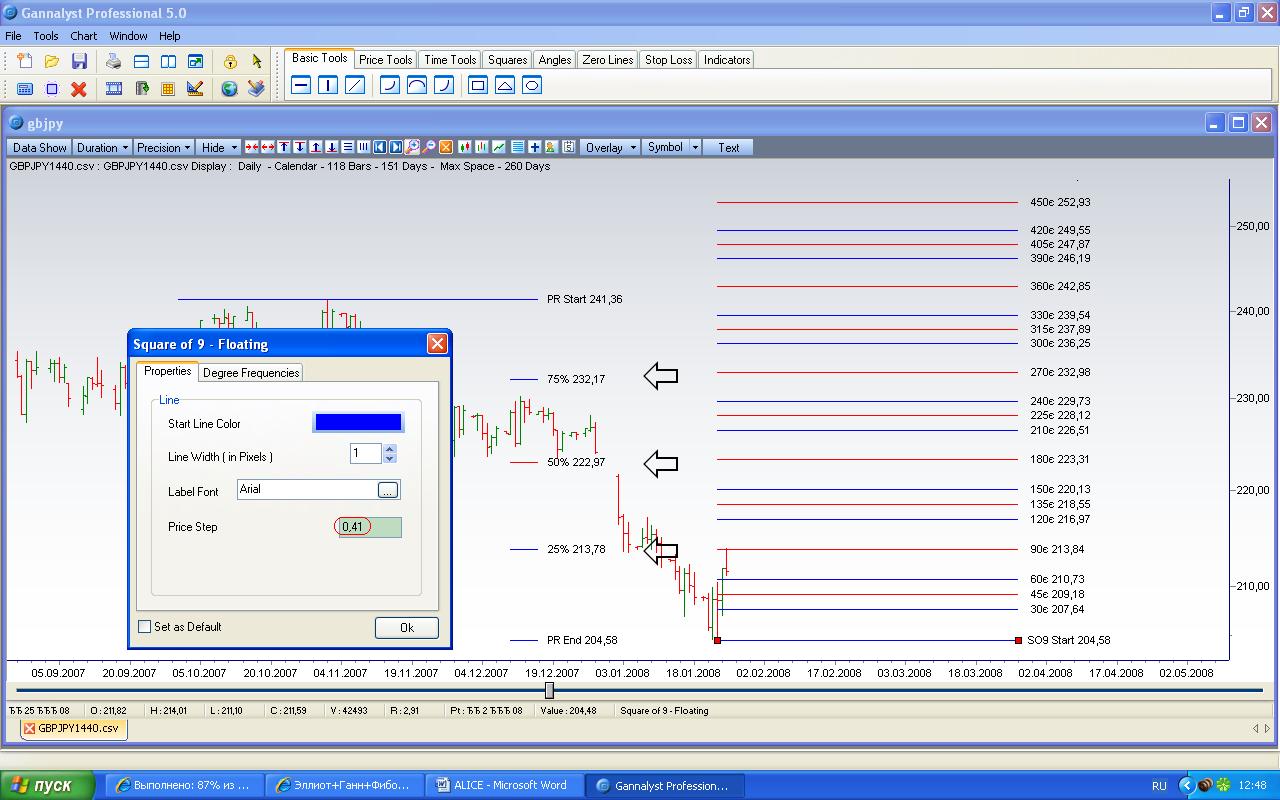Open the Window menu
1280x800 pixels.
click(x=128, y=36)
